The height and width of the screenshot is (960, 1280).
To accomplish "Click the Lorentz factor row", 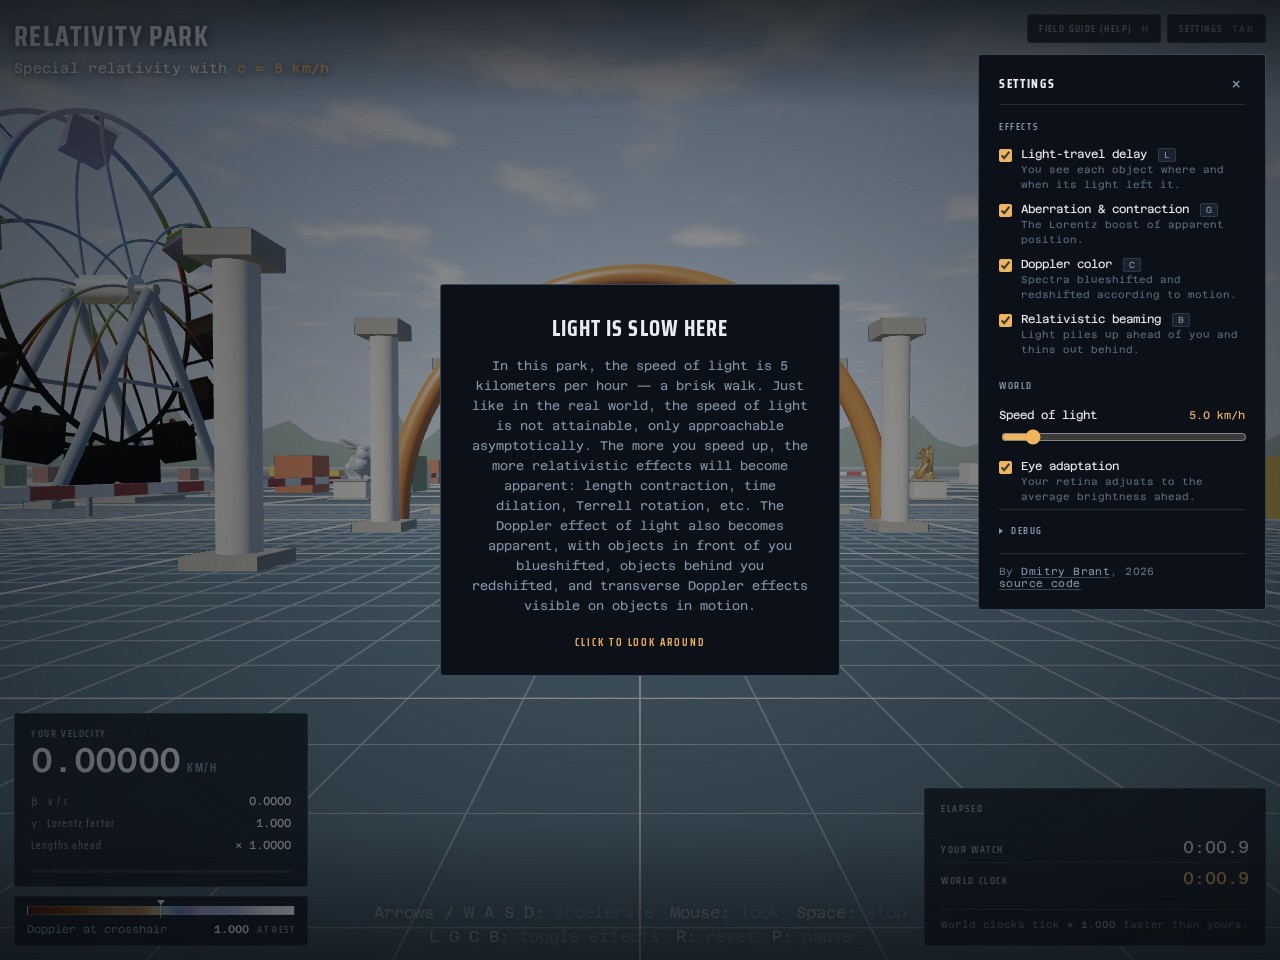I will tap(161, 823).
